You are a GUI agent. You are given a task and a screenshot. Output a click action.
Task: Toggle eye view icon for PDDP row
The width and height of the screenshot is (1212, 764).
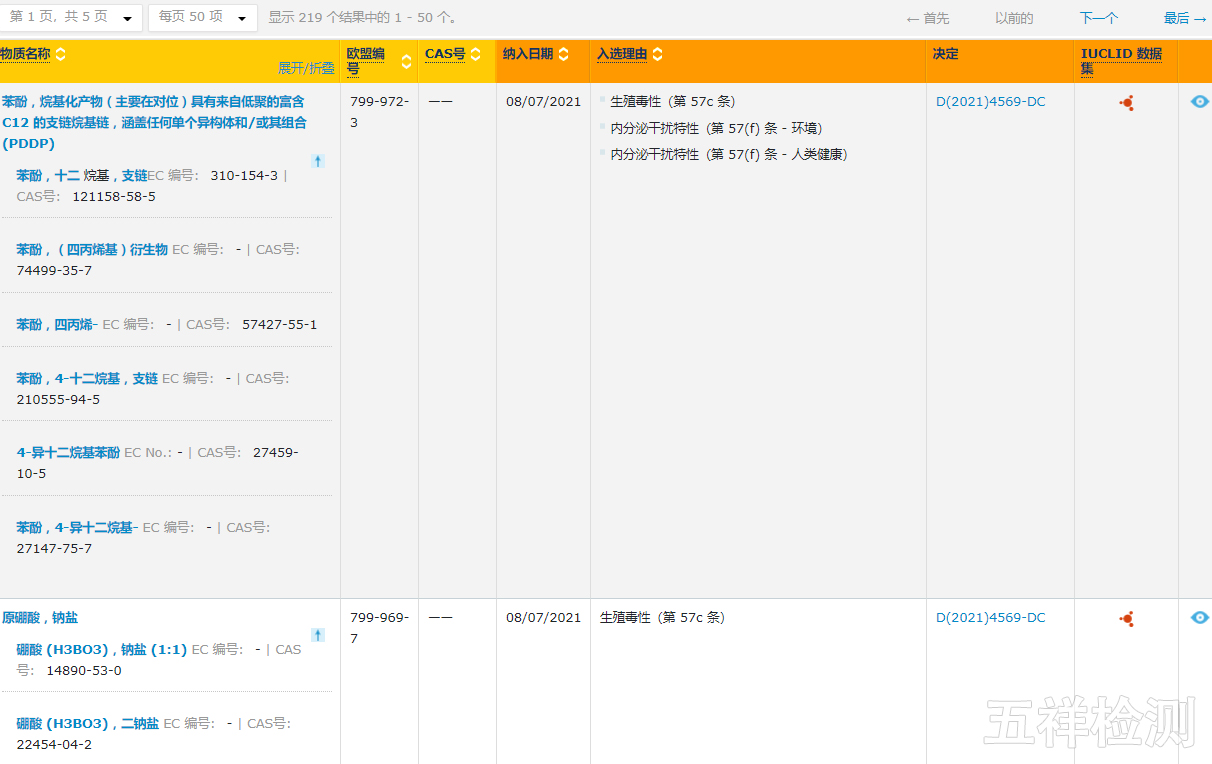1200,102
